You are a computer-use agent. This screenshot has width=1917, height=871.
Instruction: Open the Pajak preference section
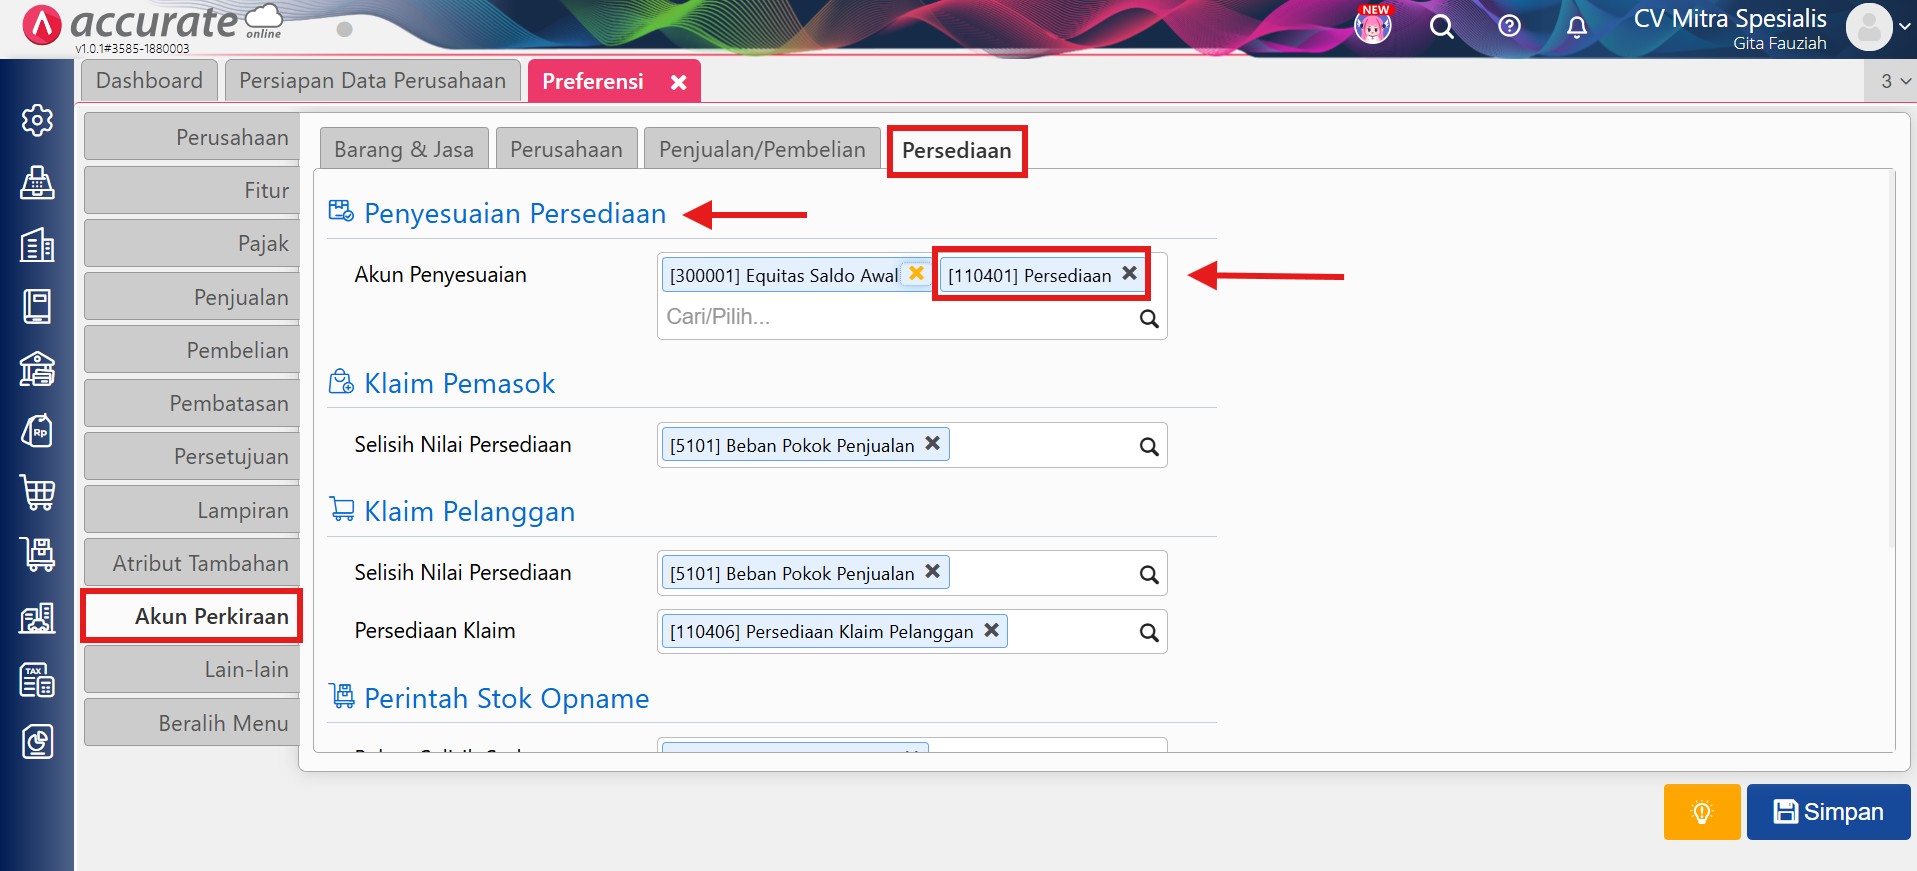(x=193, y=244)
